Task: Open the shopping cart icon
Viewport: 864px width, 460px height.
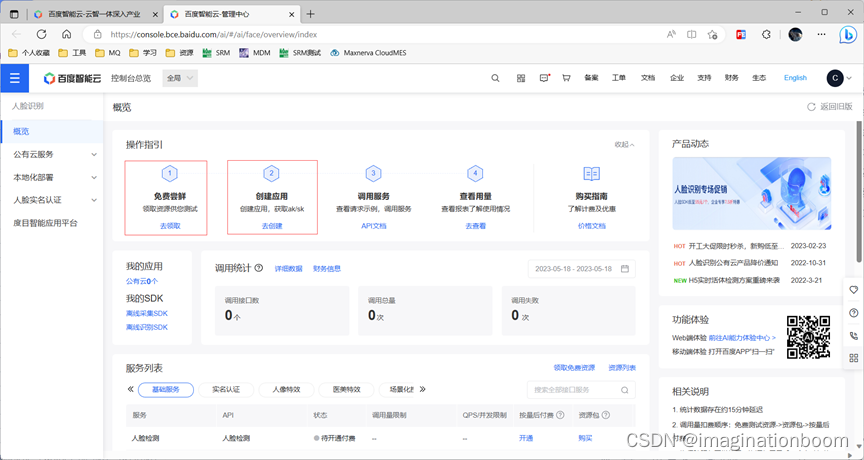Action: click(566, 78)
